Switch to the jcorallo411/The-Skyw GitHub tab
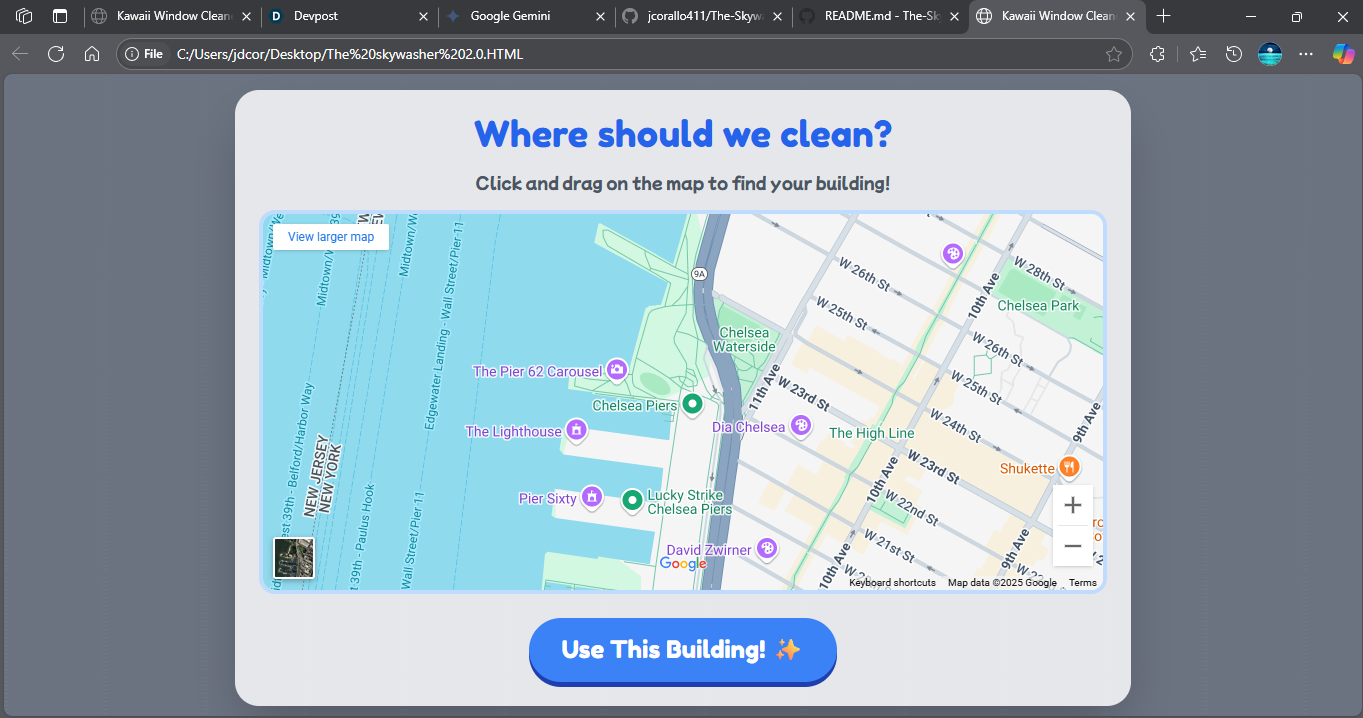Screen dimensions: 1363x718 tap(702, 16)
